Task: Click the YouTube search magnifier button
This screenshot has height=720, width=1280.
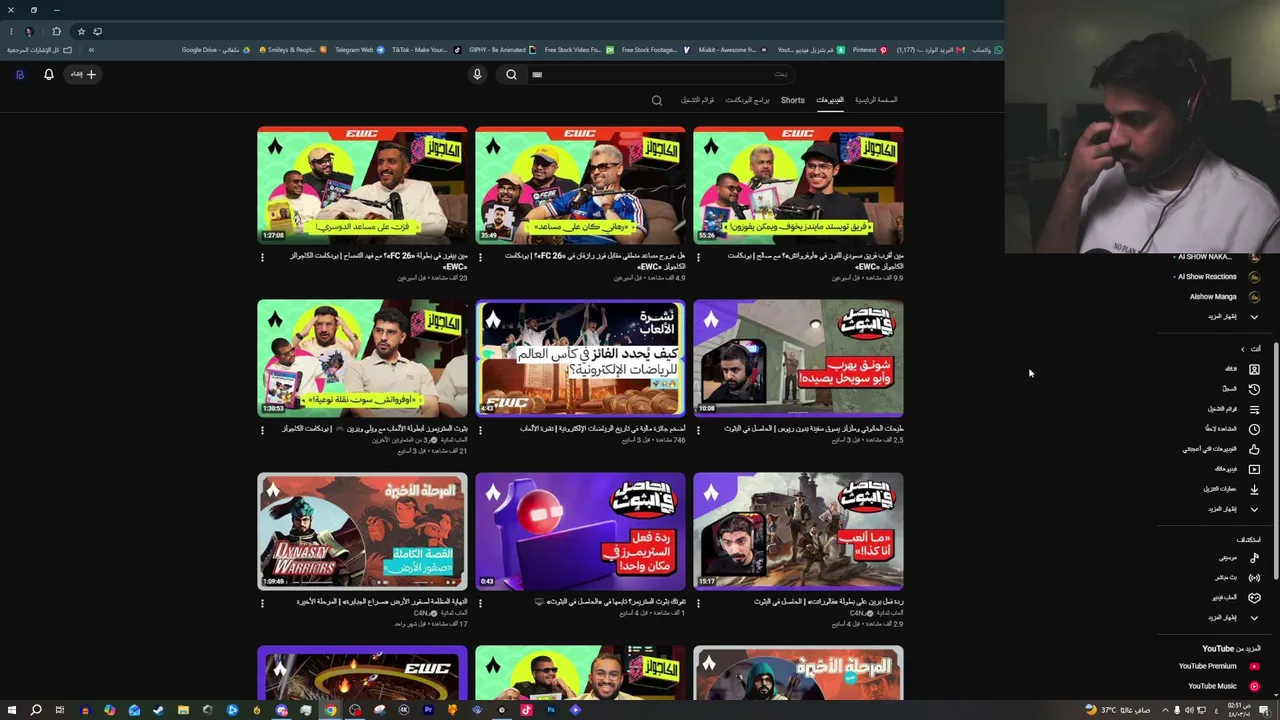Action: click(511, 74)
